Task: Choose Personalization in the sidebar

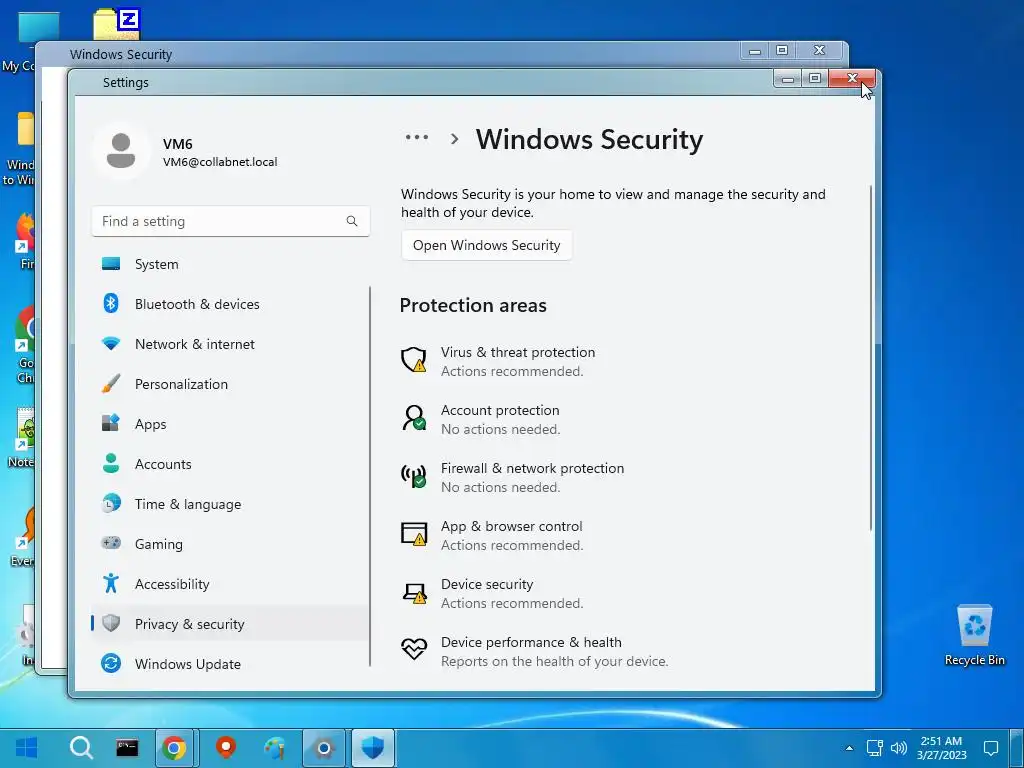Action: coord(182,384)
